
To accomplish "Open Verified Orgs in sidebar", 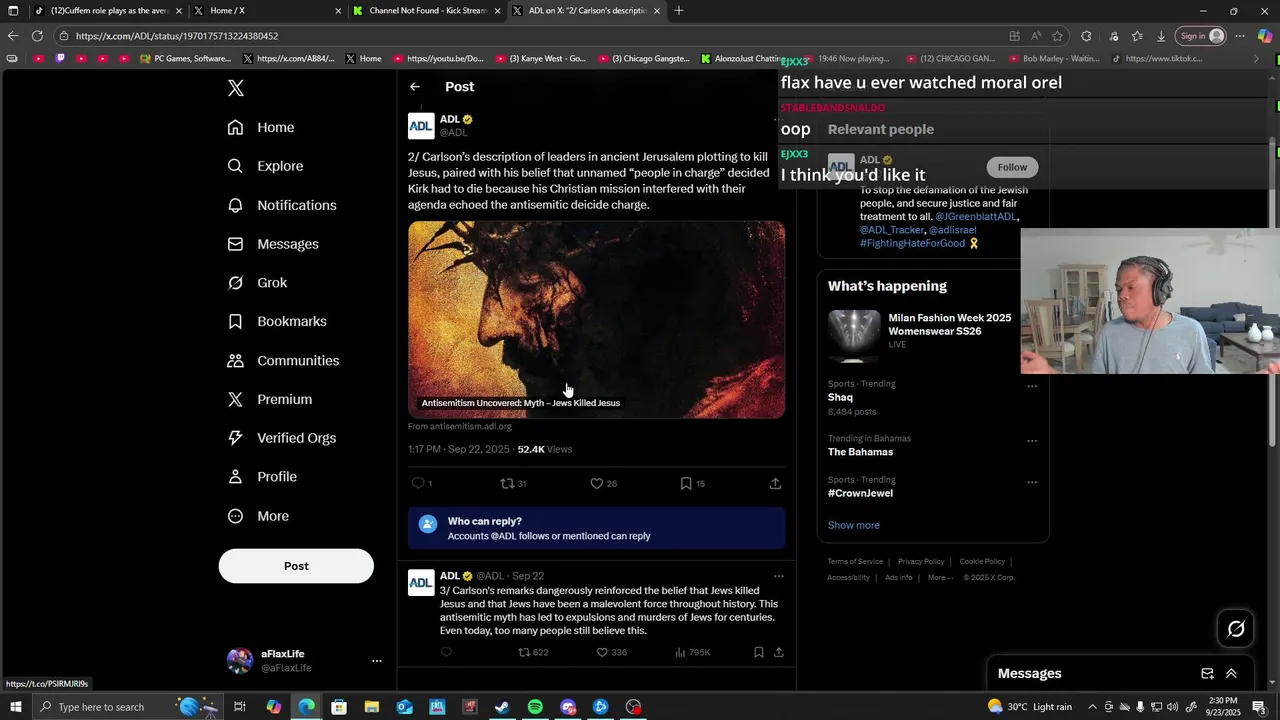I will [282, 438].
